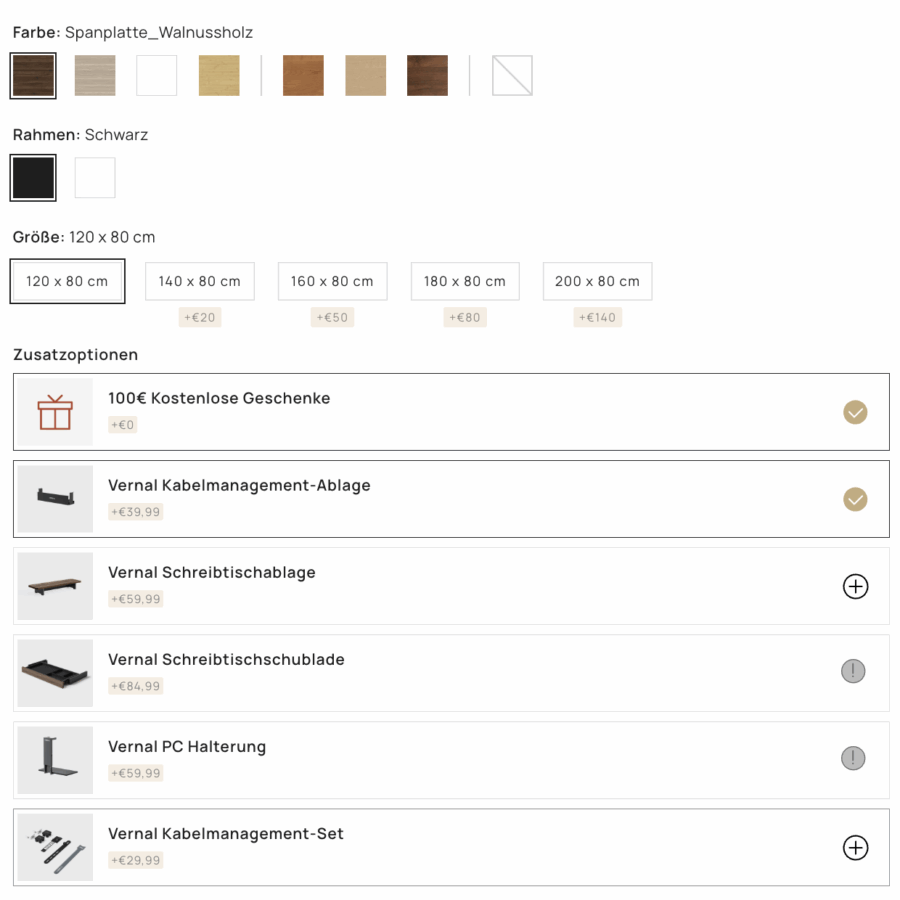Image resolution: width=900 pixels, height=900 pixels.
Task: Select the white frame color swatch
Action: (95, 178)
